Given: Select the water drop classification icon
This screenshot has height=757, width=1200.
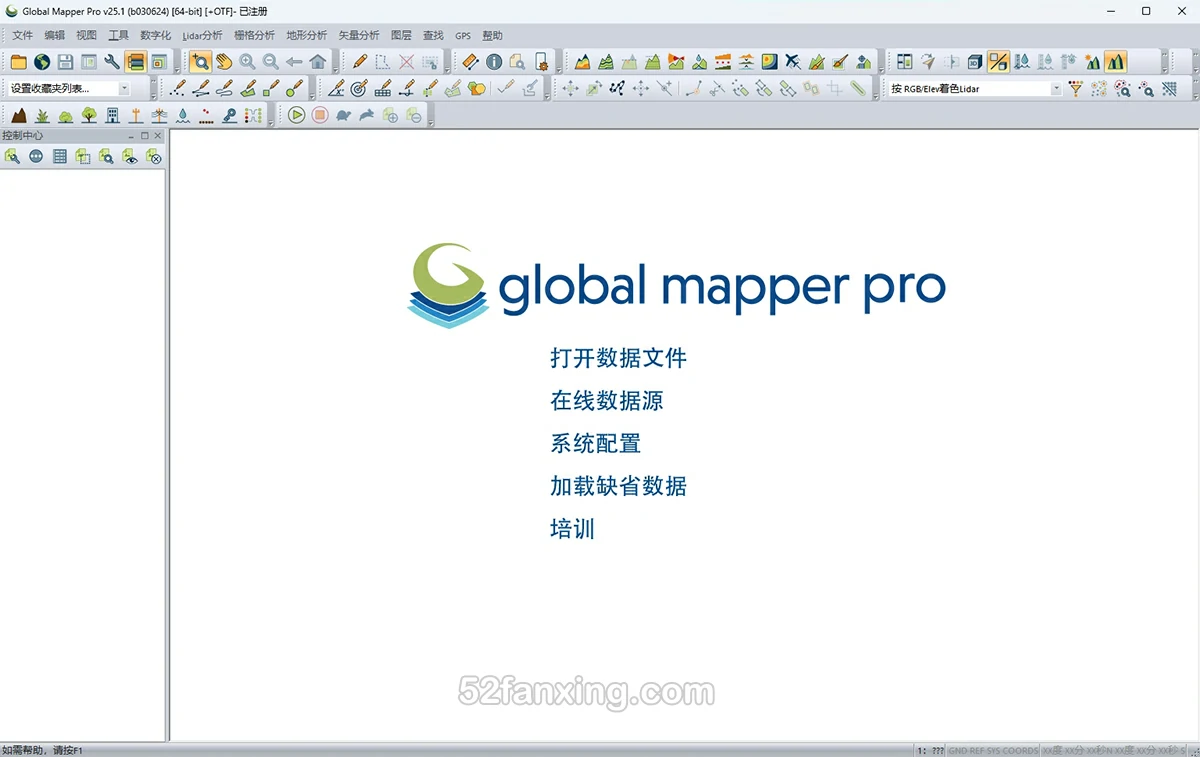Looking at the screenshot, I should pyautogui.click(x=182, y=115).
